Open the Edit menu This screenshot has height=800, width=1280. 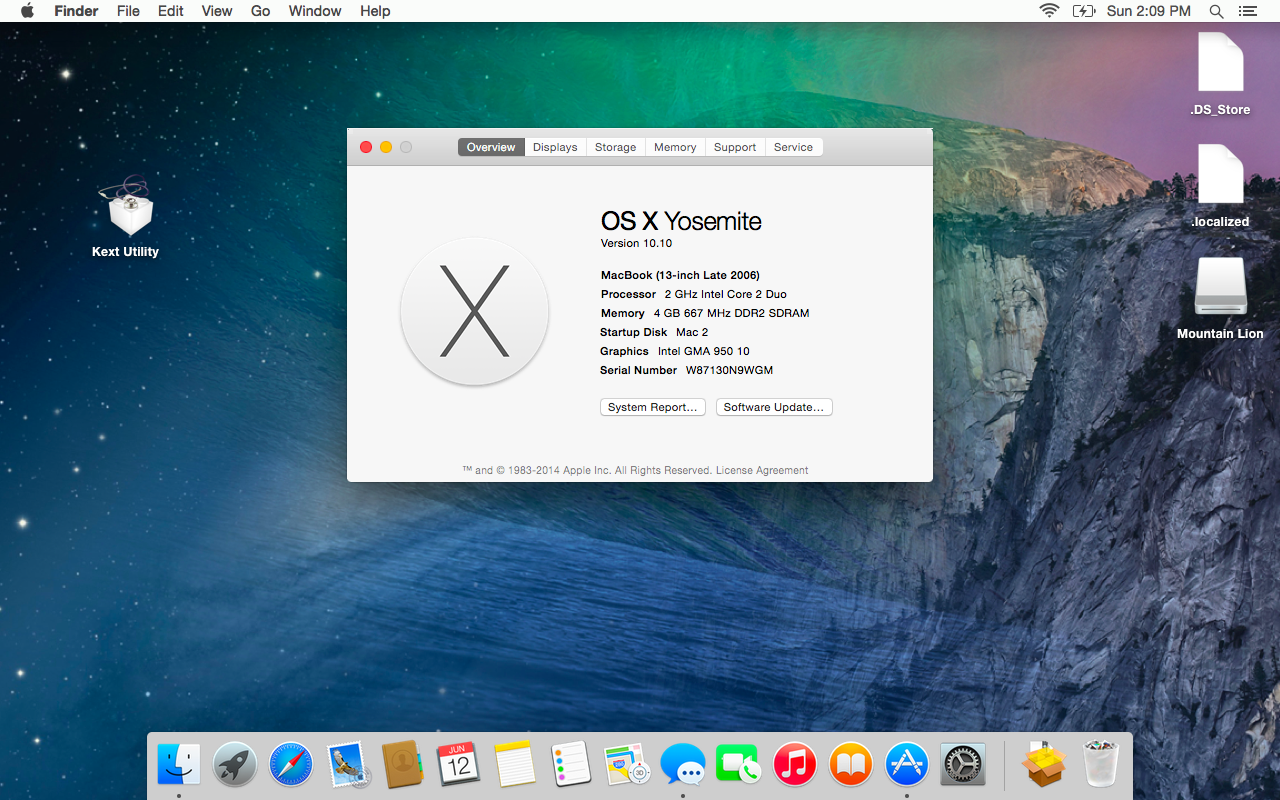pyautogui.click(x=171, y=11)
